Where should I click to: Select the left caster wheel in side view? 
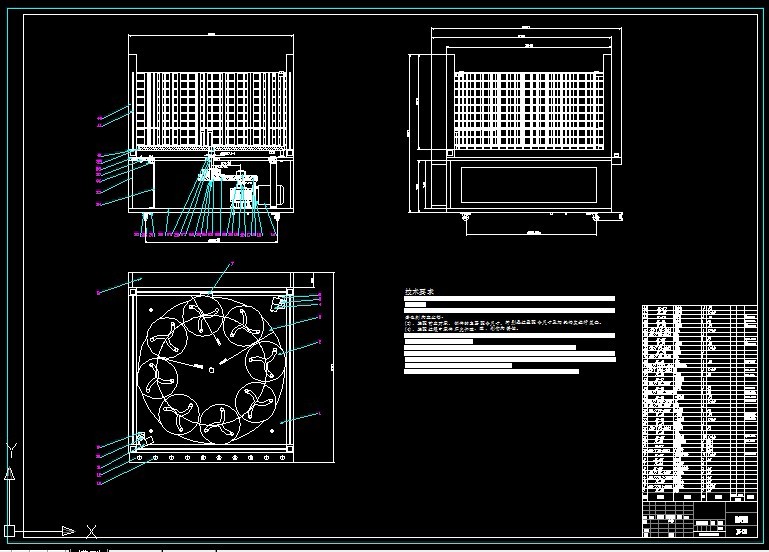[465, 217]
